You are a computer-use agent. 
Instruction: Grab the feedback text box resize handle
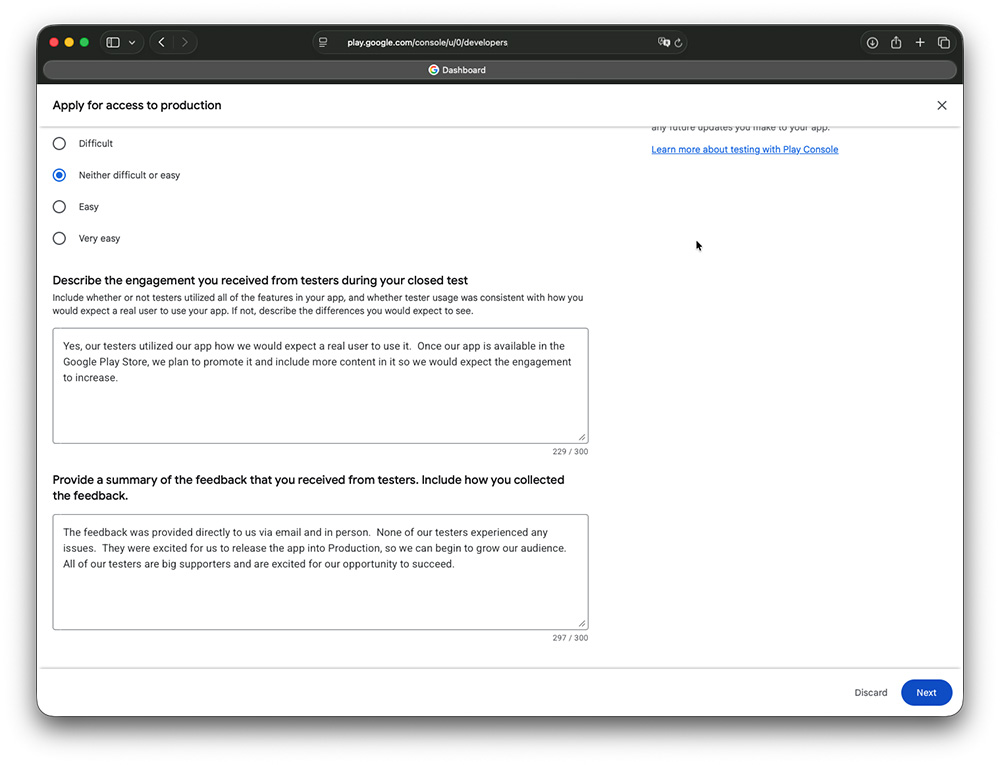pyautogui.click(x=582, y=623)
